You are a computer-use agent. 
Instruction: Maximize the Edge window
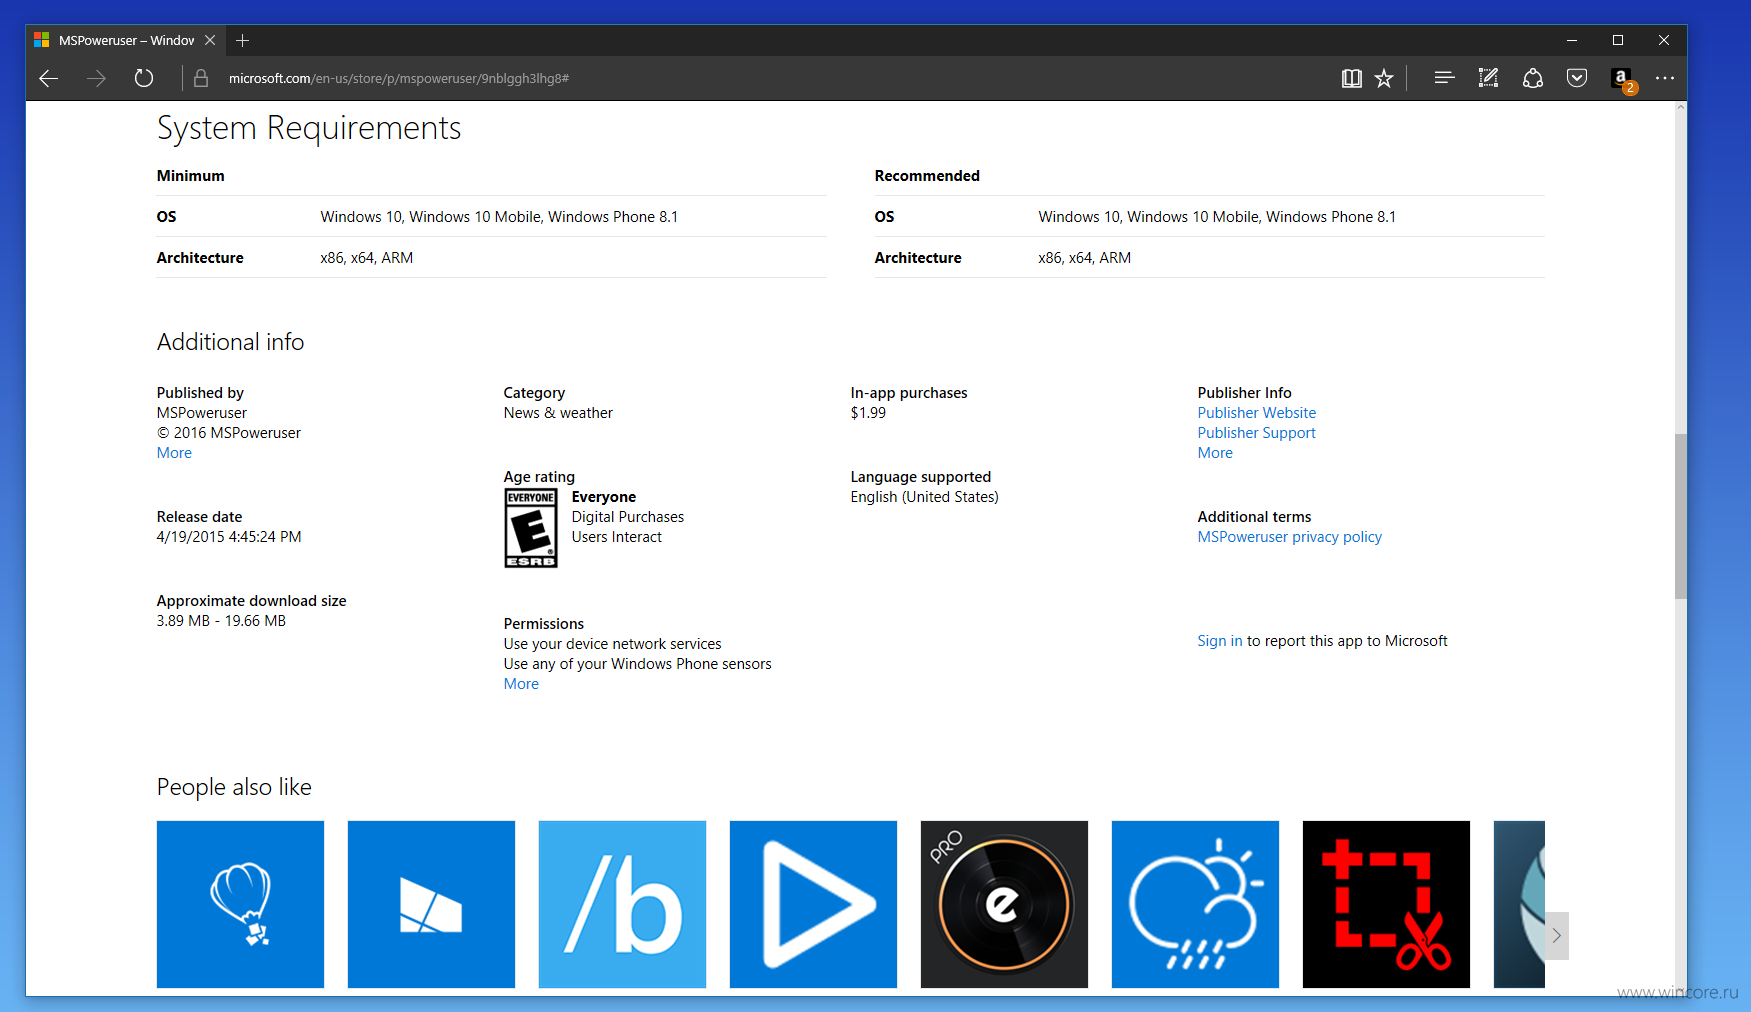1618,40
